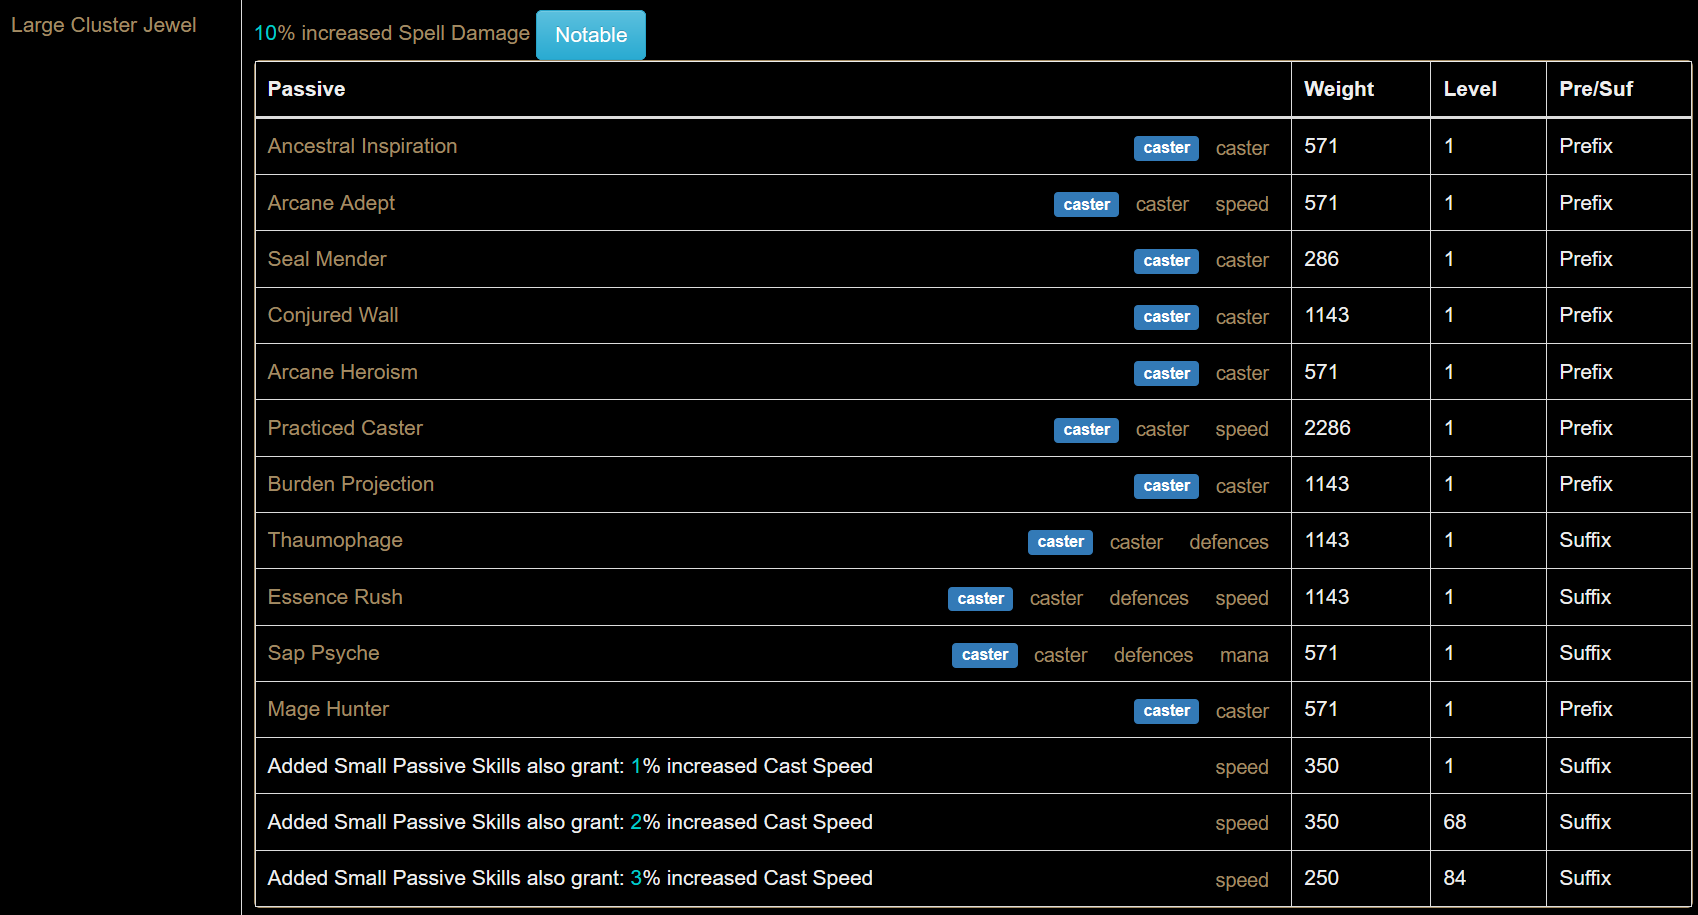Open the Conjured Wall passive
Image resolution: width=1698 pixels, height=915 pixels.
point(333,315)
